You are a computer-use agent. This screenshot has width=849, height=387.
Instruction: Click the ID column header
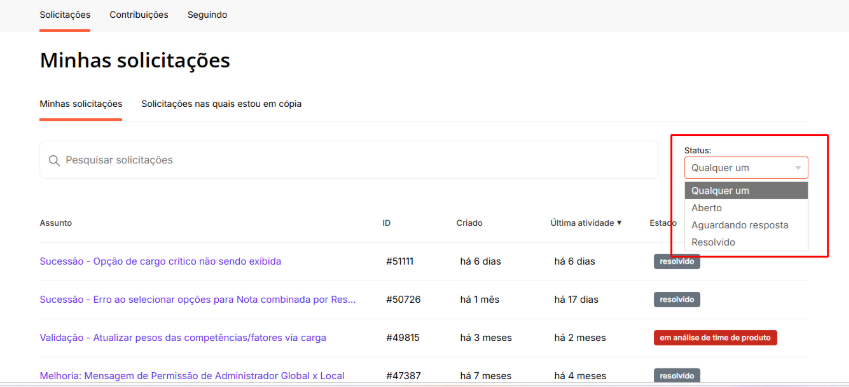(387, 223)
